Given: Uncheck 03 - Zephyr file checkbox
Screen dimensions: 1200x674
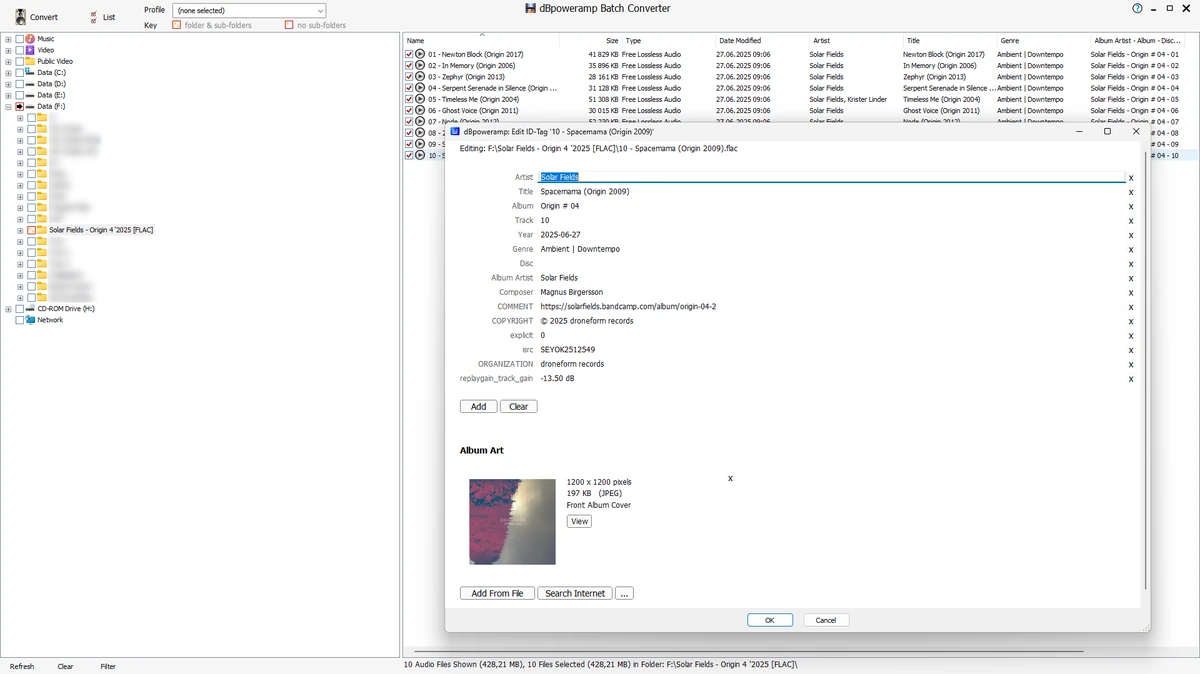Looking at the screenshot, I should [x=409, y=77].
